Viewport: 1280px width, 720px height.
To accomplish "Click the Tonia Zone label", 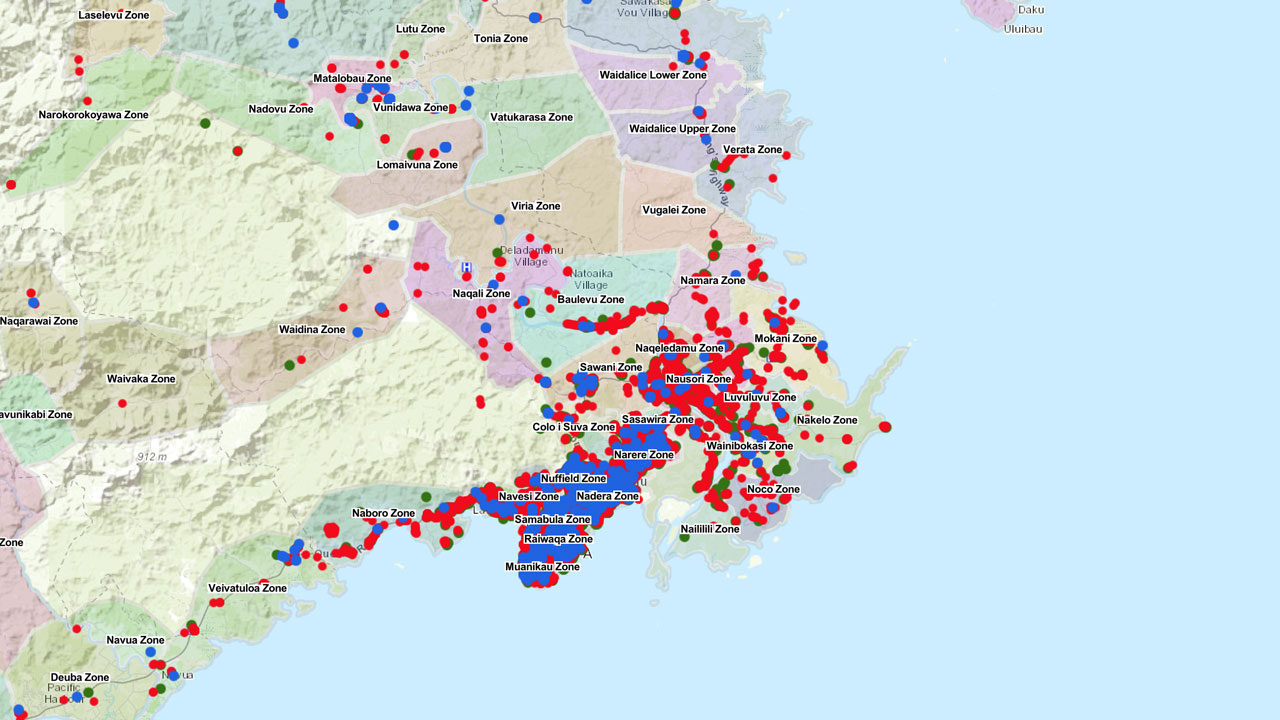I will coord(501,38).
